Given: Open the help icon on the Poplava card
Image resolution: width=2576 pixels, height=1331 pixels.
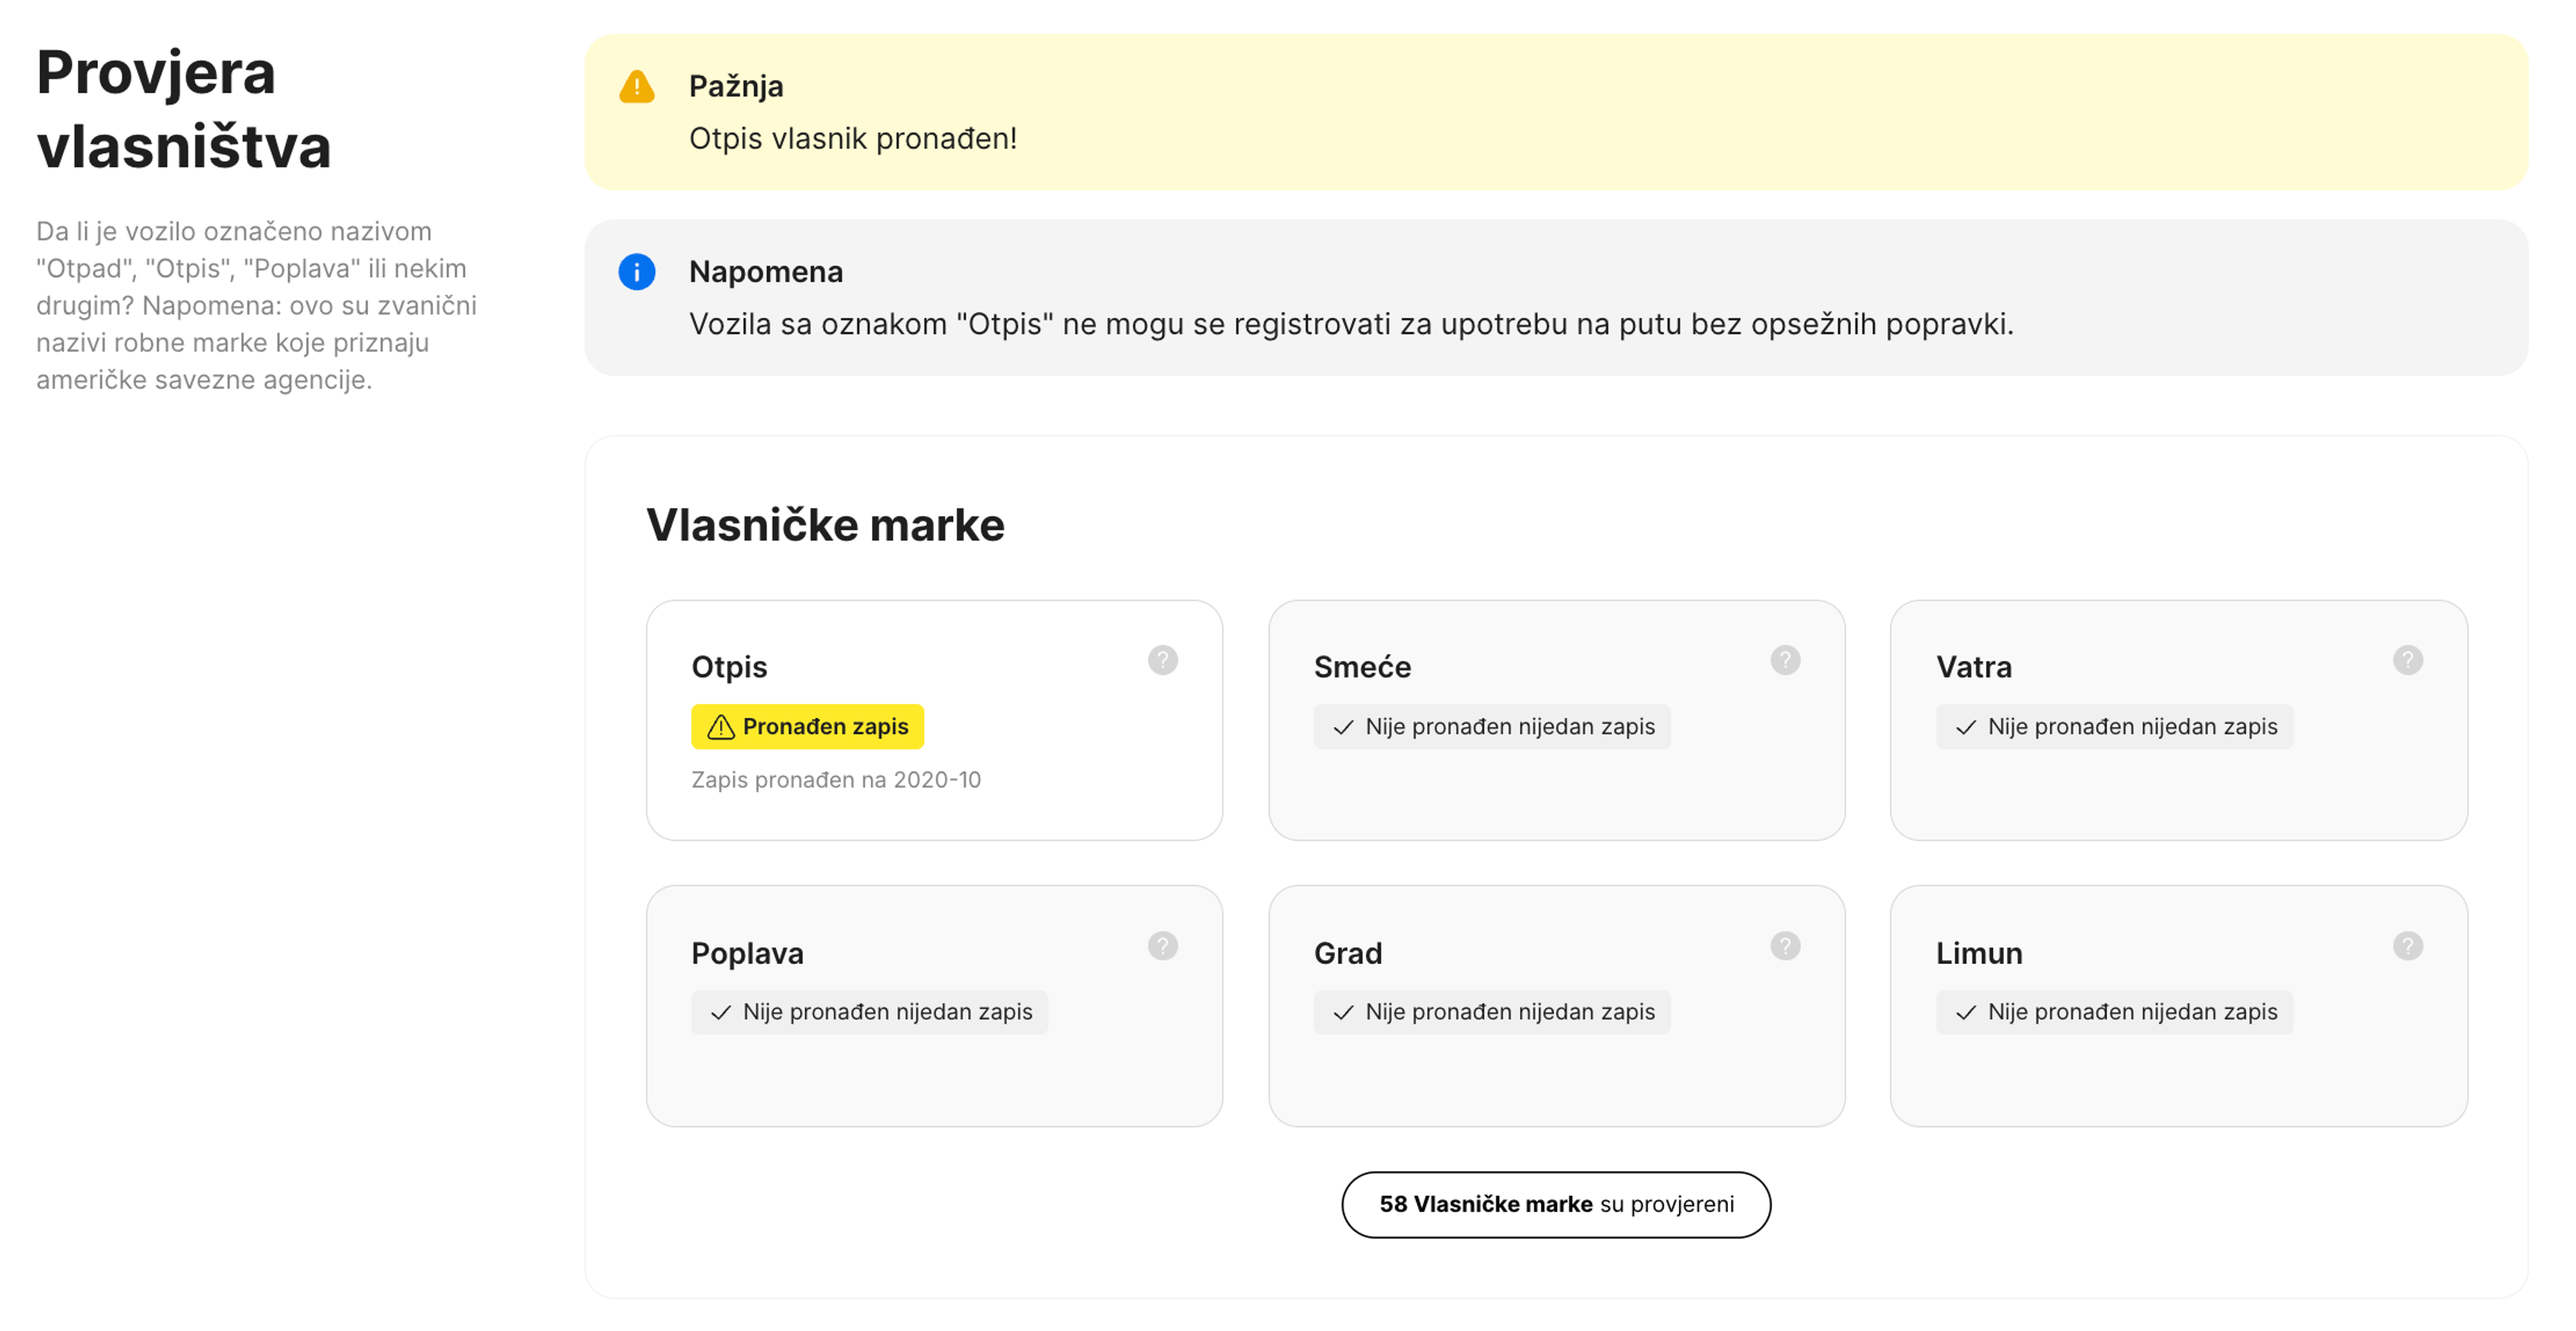Looking at the screenshot, I should (1164, 946).
